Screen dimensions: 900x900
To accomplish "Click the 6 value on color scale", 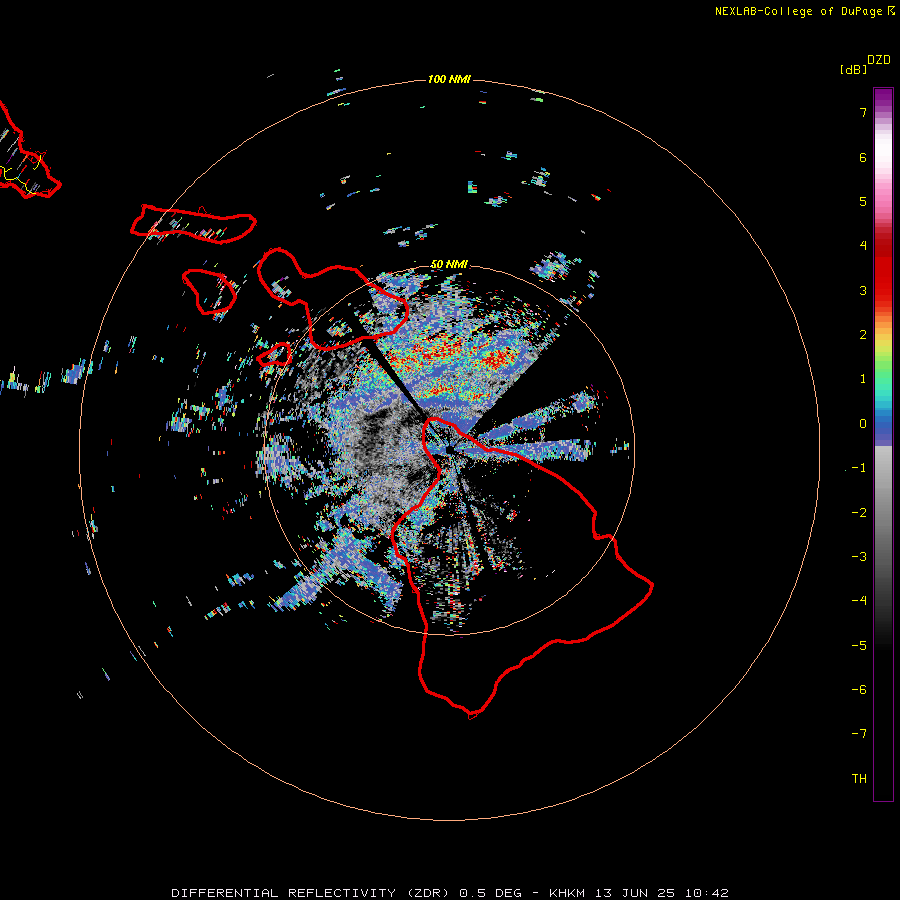I will tap(863, 157).
